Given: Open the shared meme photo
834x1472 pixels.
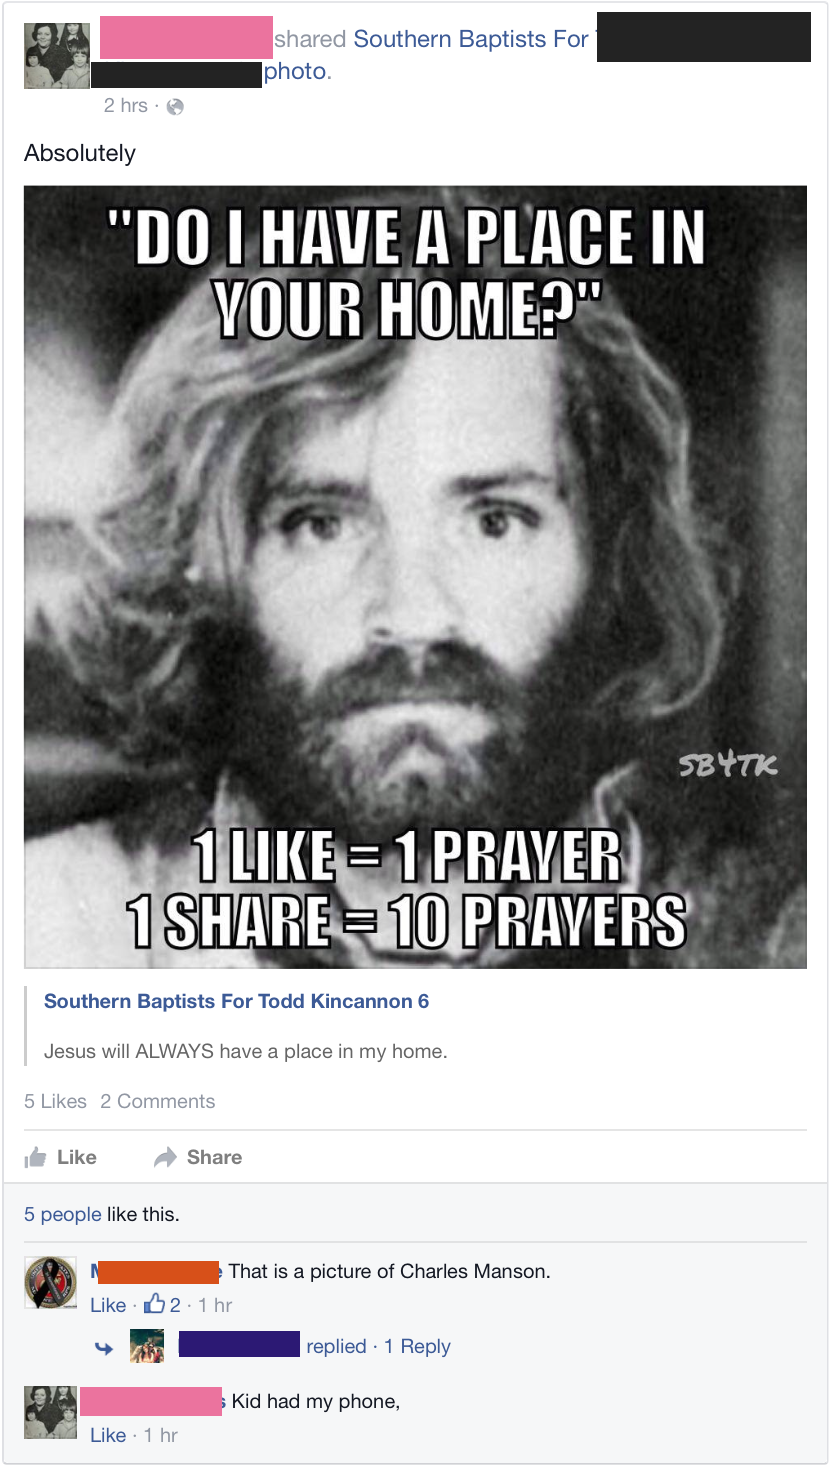Looking at the screenshot, I should pos(415,577).
